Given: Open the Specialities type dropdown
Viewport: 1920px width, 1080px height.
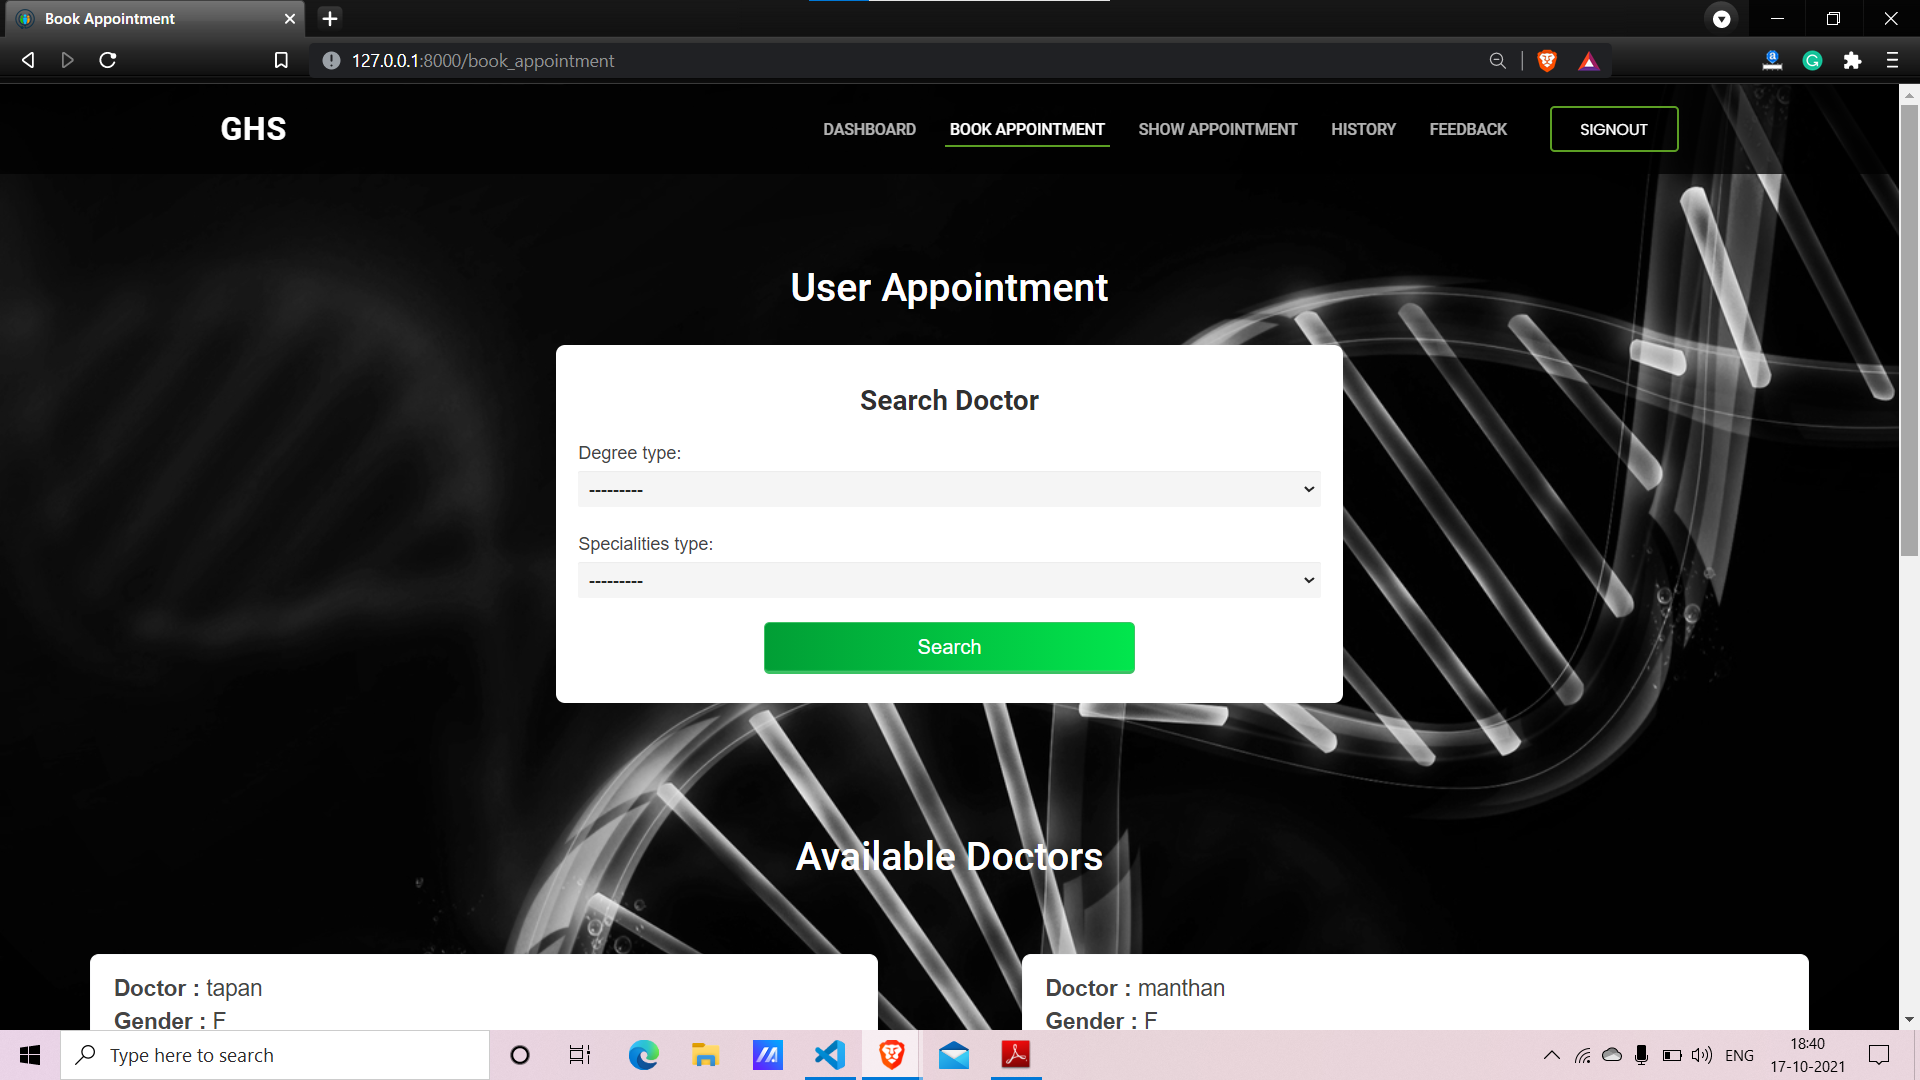Looking at the screenshot, I should click(x=948, y=580).
